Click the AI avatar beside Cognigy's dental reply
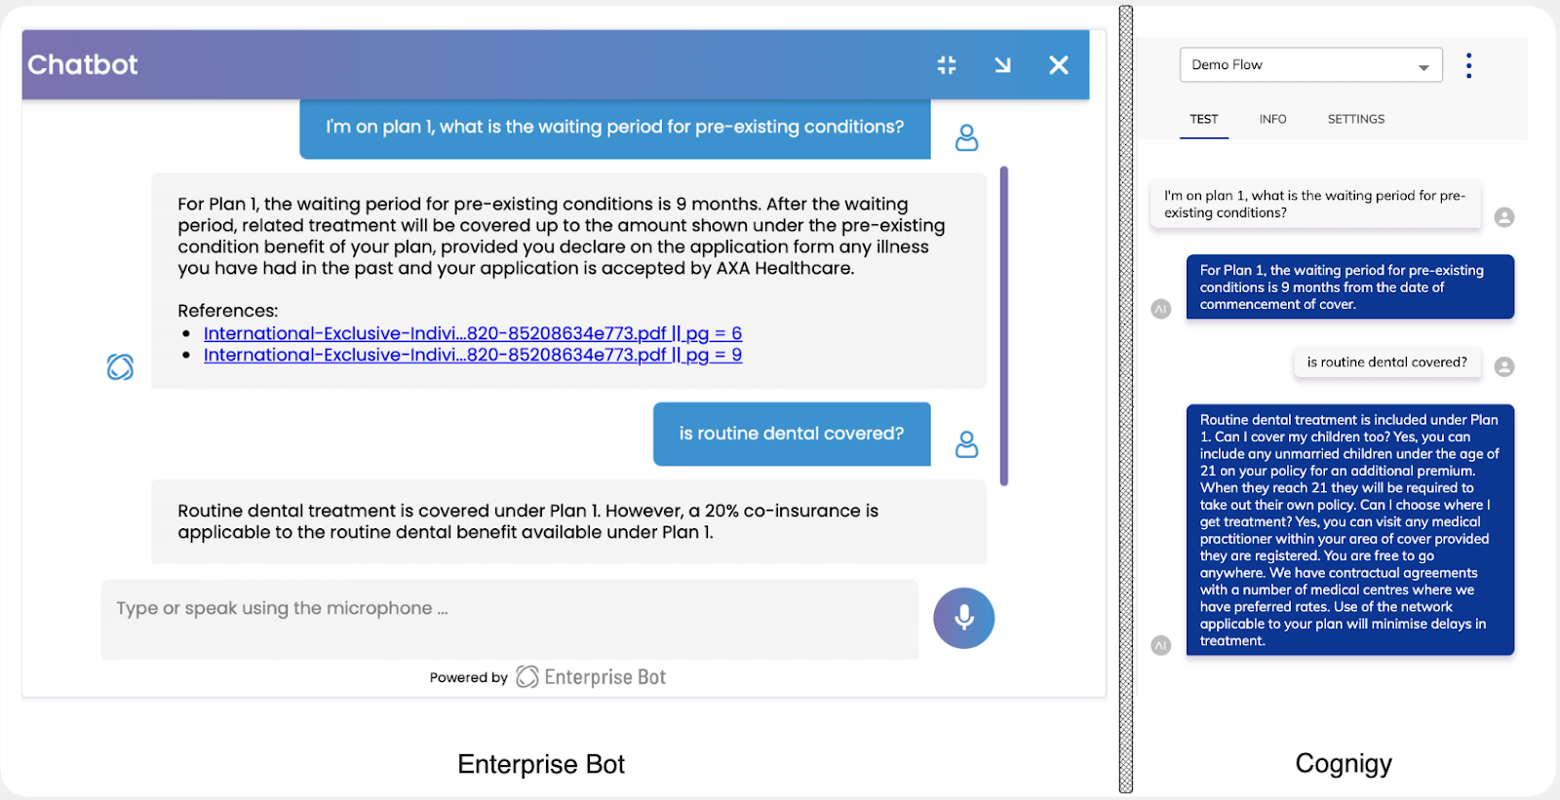Viewport: 1560px width, 800px height. 1161,645
